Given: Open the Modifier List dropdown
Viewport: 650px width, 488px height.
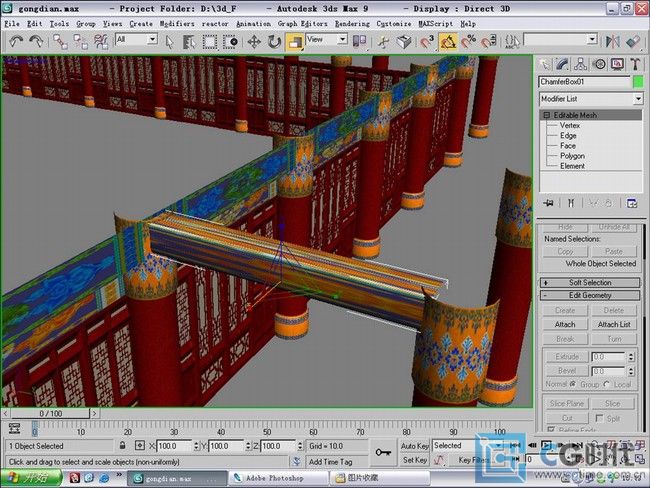Looking at the screenshot, I should click(591, 99).
